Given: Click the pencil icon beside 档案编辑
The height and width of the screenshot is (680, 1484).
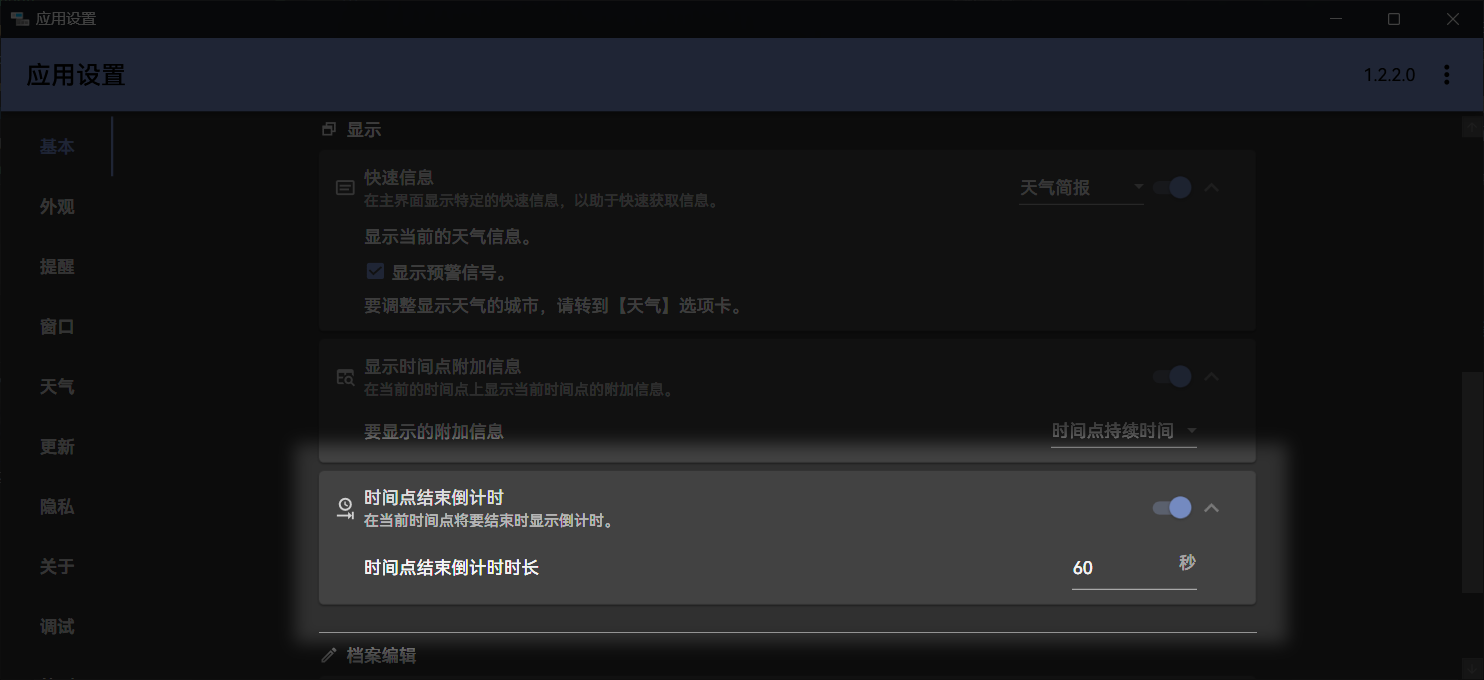Looking at the screenshot, I should tap(329, 655).
